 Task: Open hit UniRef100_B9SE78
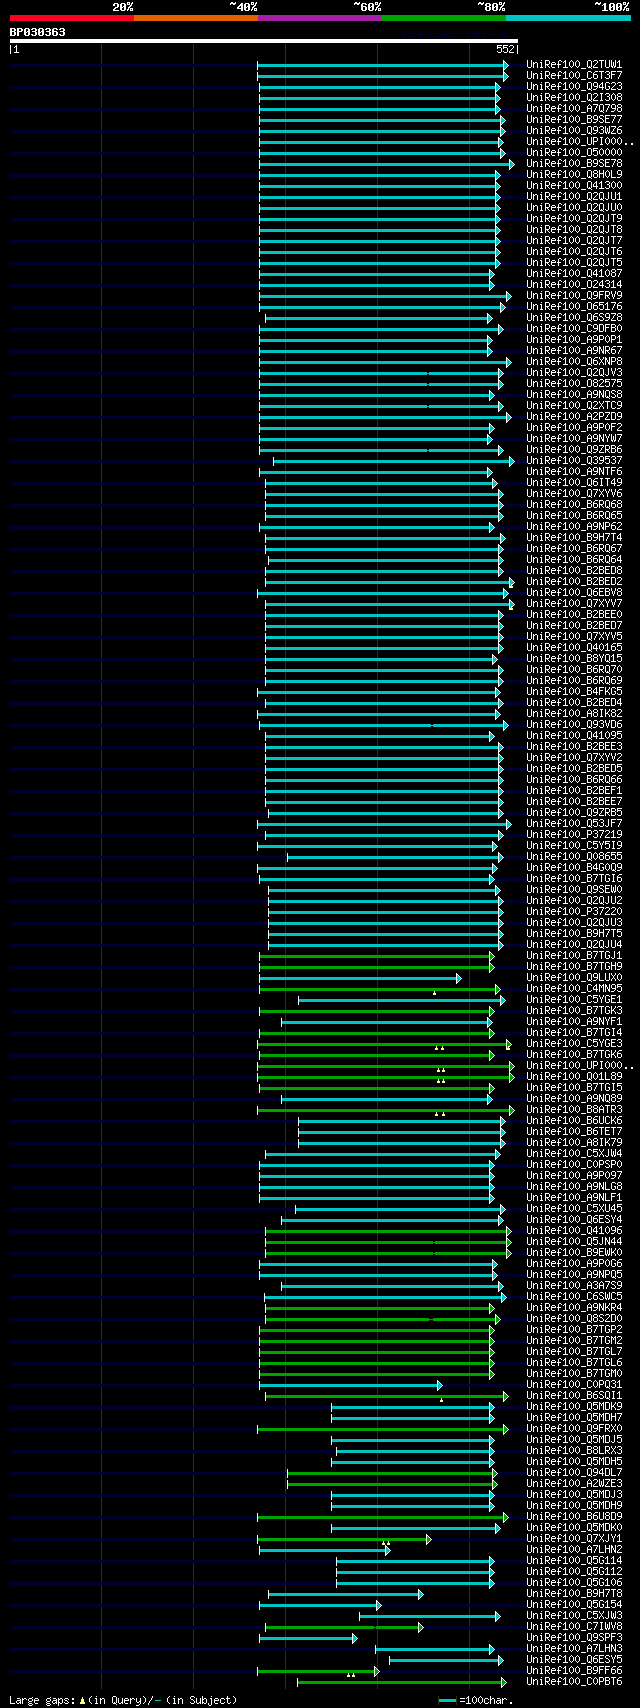[574, 163]
